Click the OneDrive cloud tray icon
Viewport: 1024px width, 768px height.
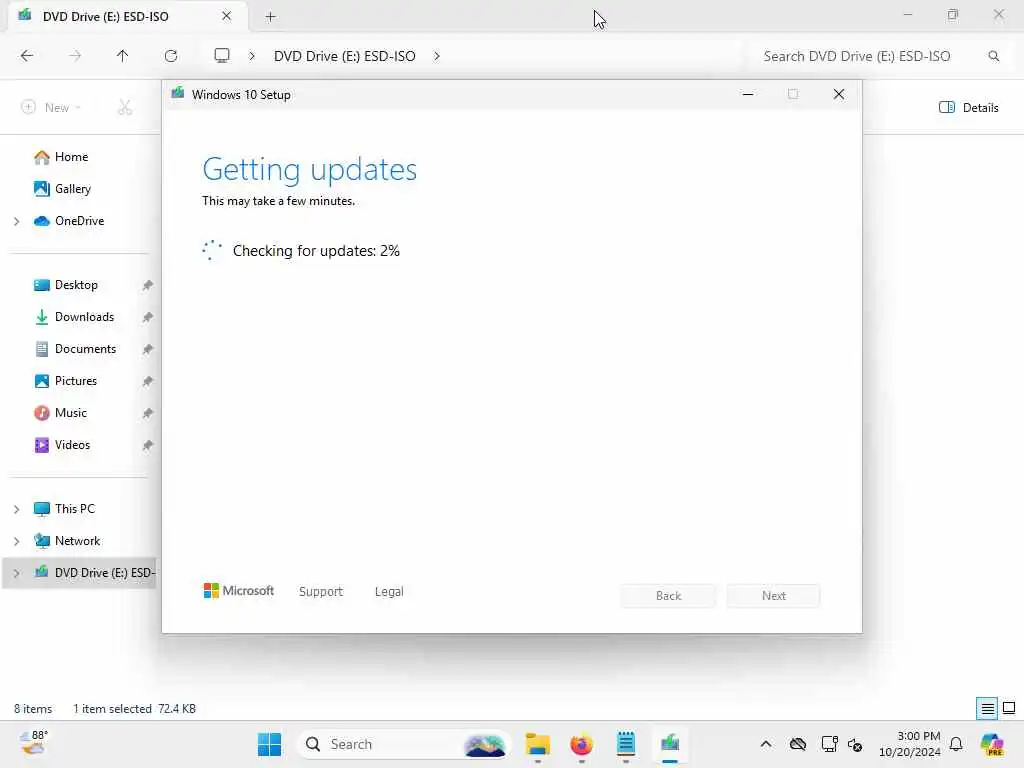(798, 744)
